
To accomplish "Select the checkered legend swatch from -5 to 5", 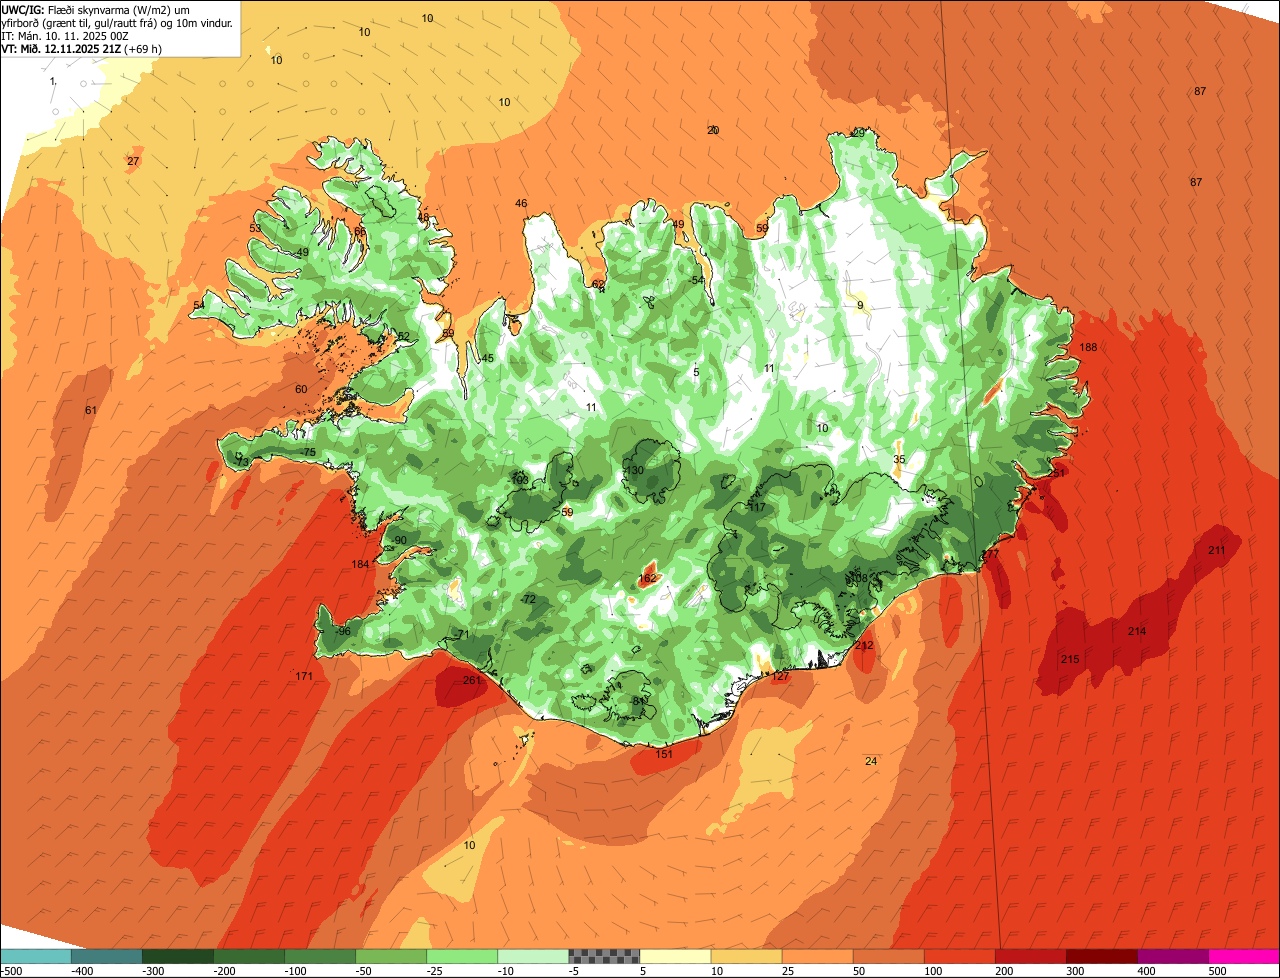I will click(x=604, y=956).
